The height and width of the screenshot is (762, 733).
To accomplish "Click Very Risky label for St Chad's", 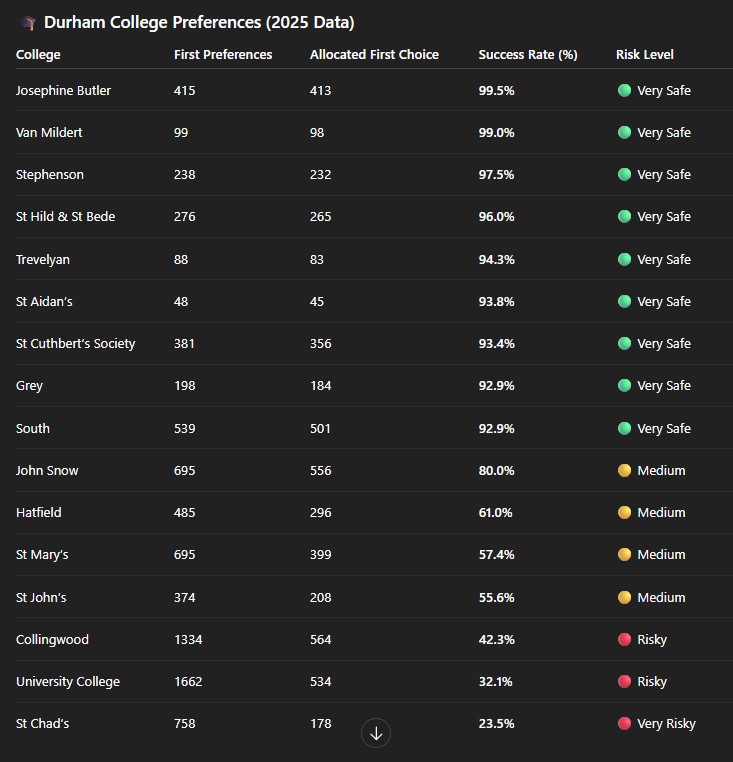I will (x=666, y=724).
